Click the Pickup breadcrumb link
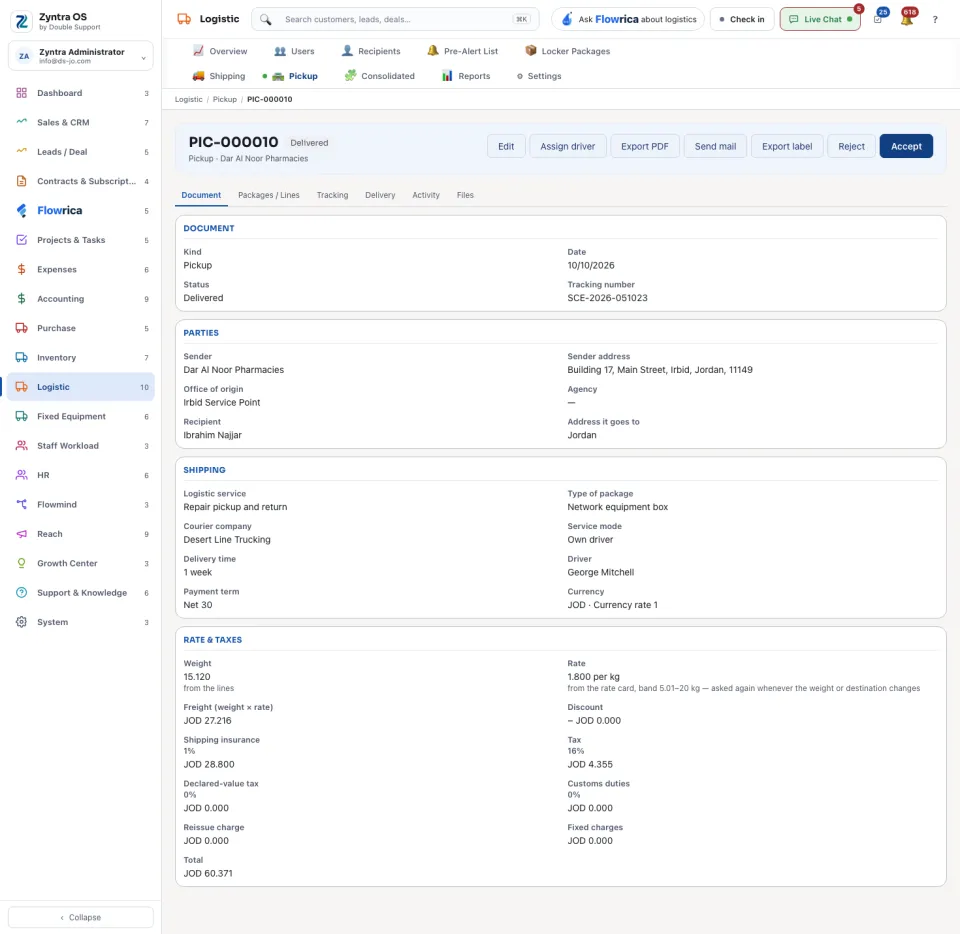The width and height of the screenshot is (960, 934). point(225,99)
